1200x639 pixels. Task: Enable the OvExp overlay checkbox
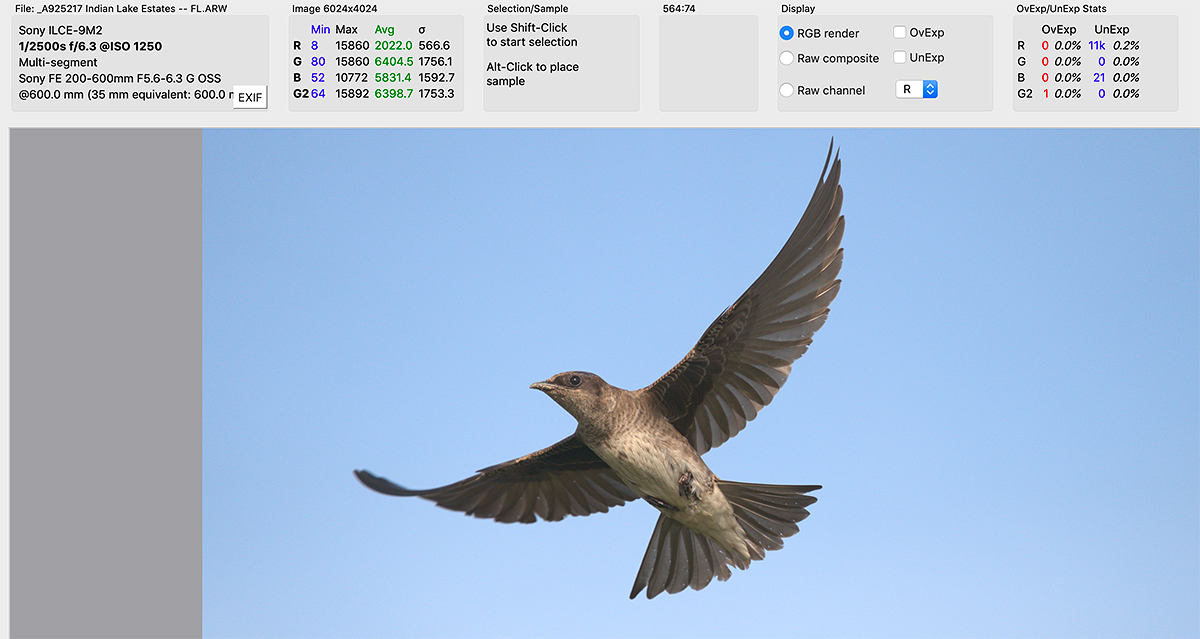tap(900, 32)
